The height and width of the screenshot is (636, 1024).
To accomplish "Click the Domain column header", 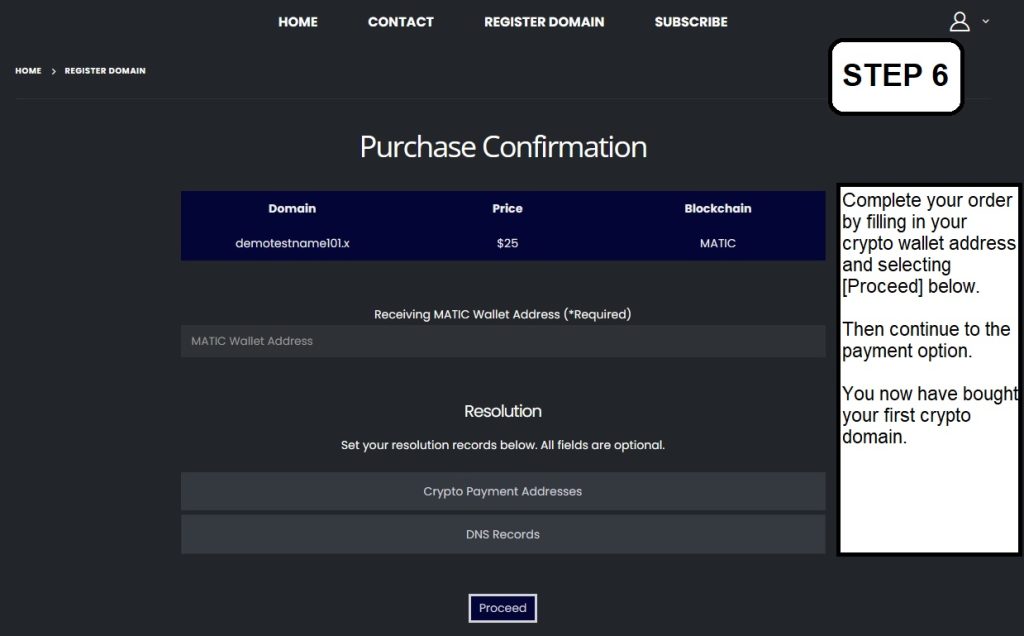I will (x=292, y=208).
